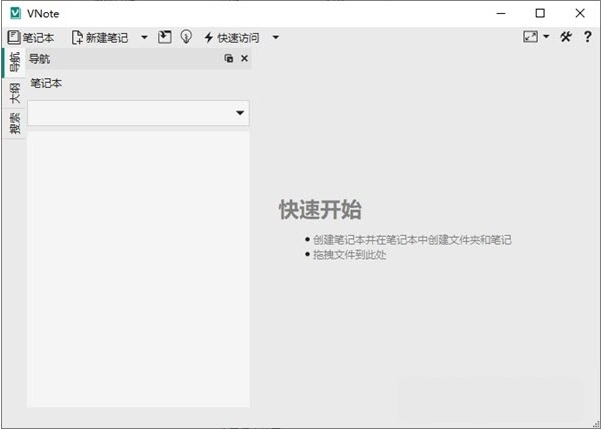Switch to the 大纲 outline tab
The height and width of the screenshot is (429, 602).
click(13, 94)
